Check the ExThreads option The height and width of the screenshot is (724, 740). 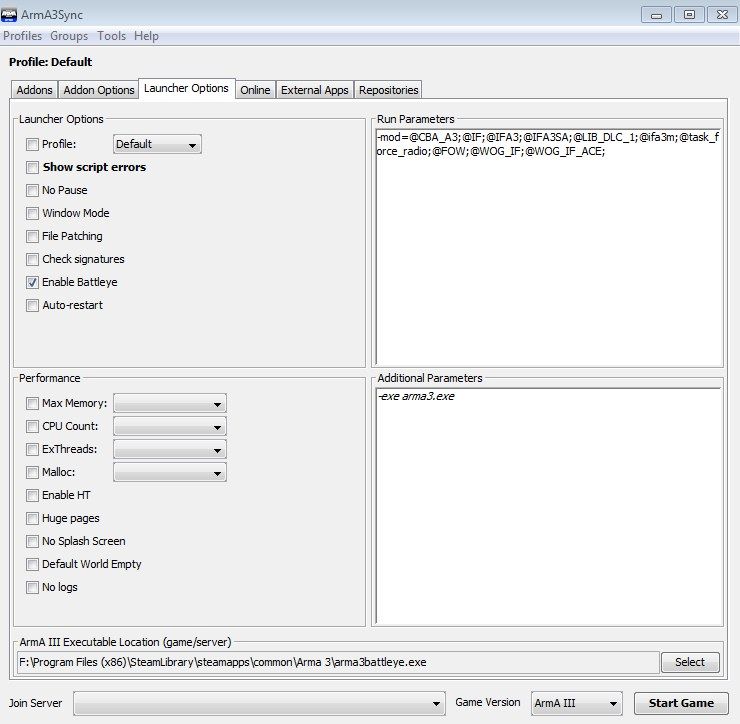pyautogui.click(x=32, y=449)
